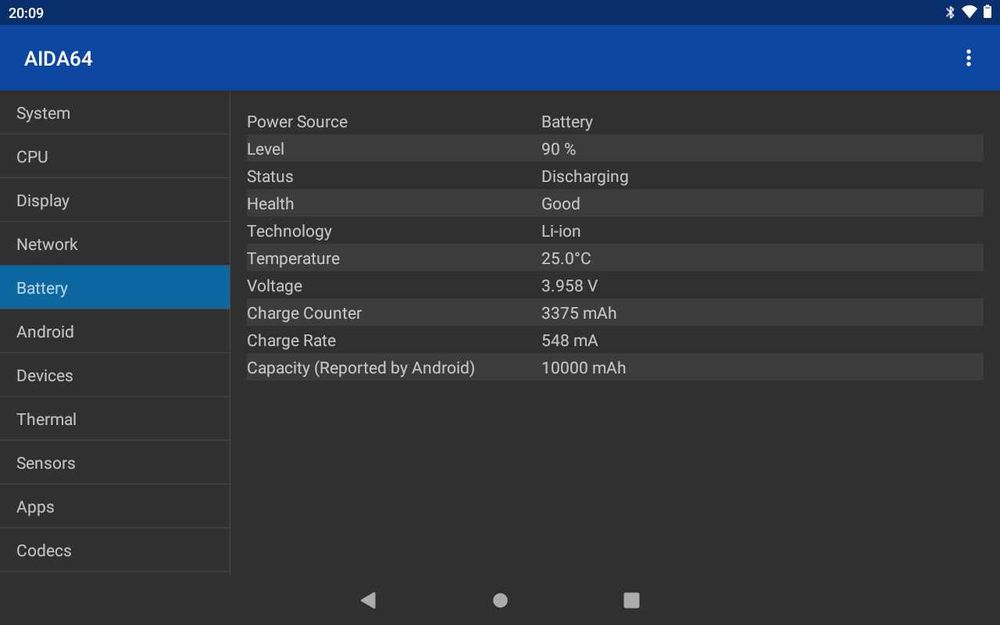The height and width of the screenshot is (625, 1000).
Task: Tap the recent apps square button
Action: point(631,600)
